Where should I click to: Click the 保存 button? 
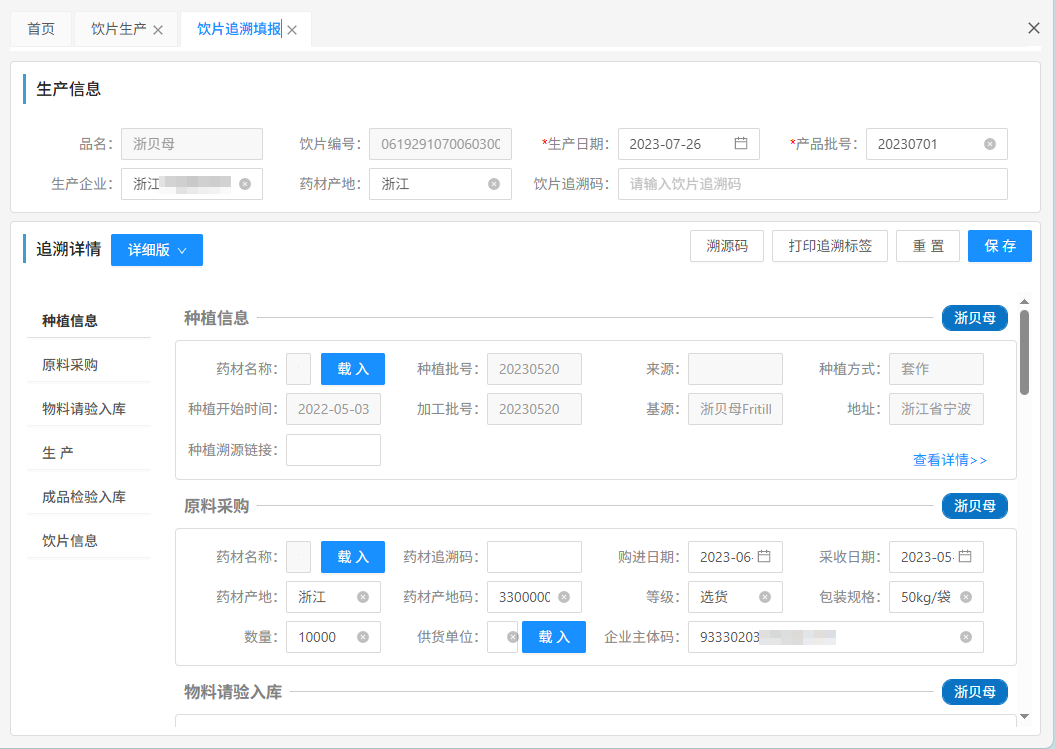[999, 246]
